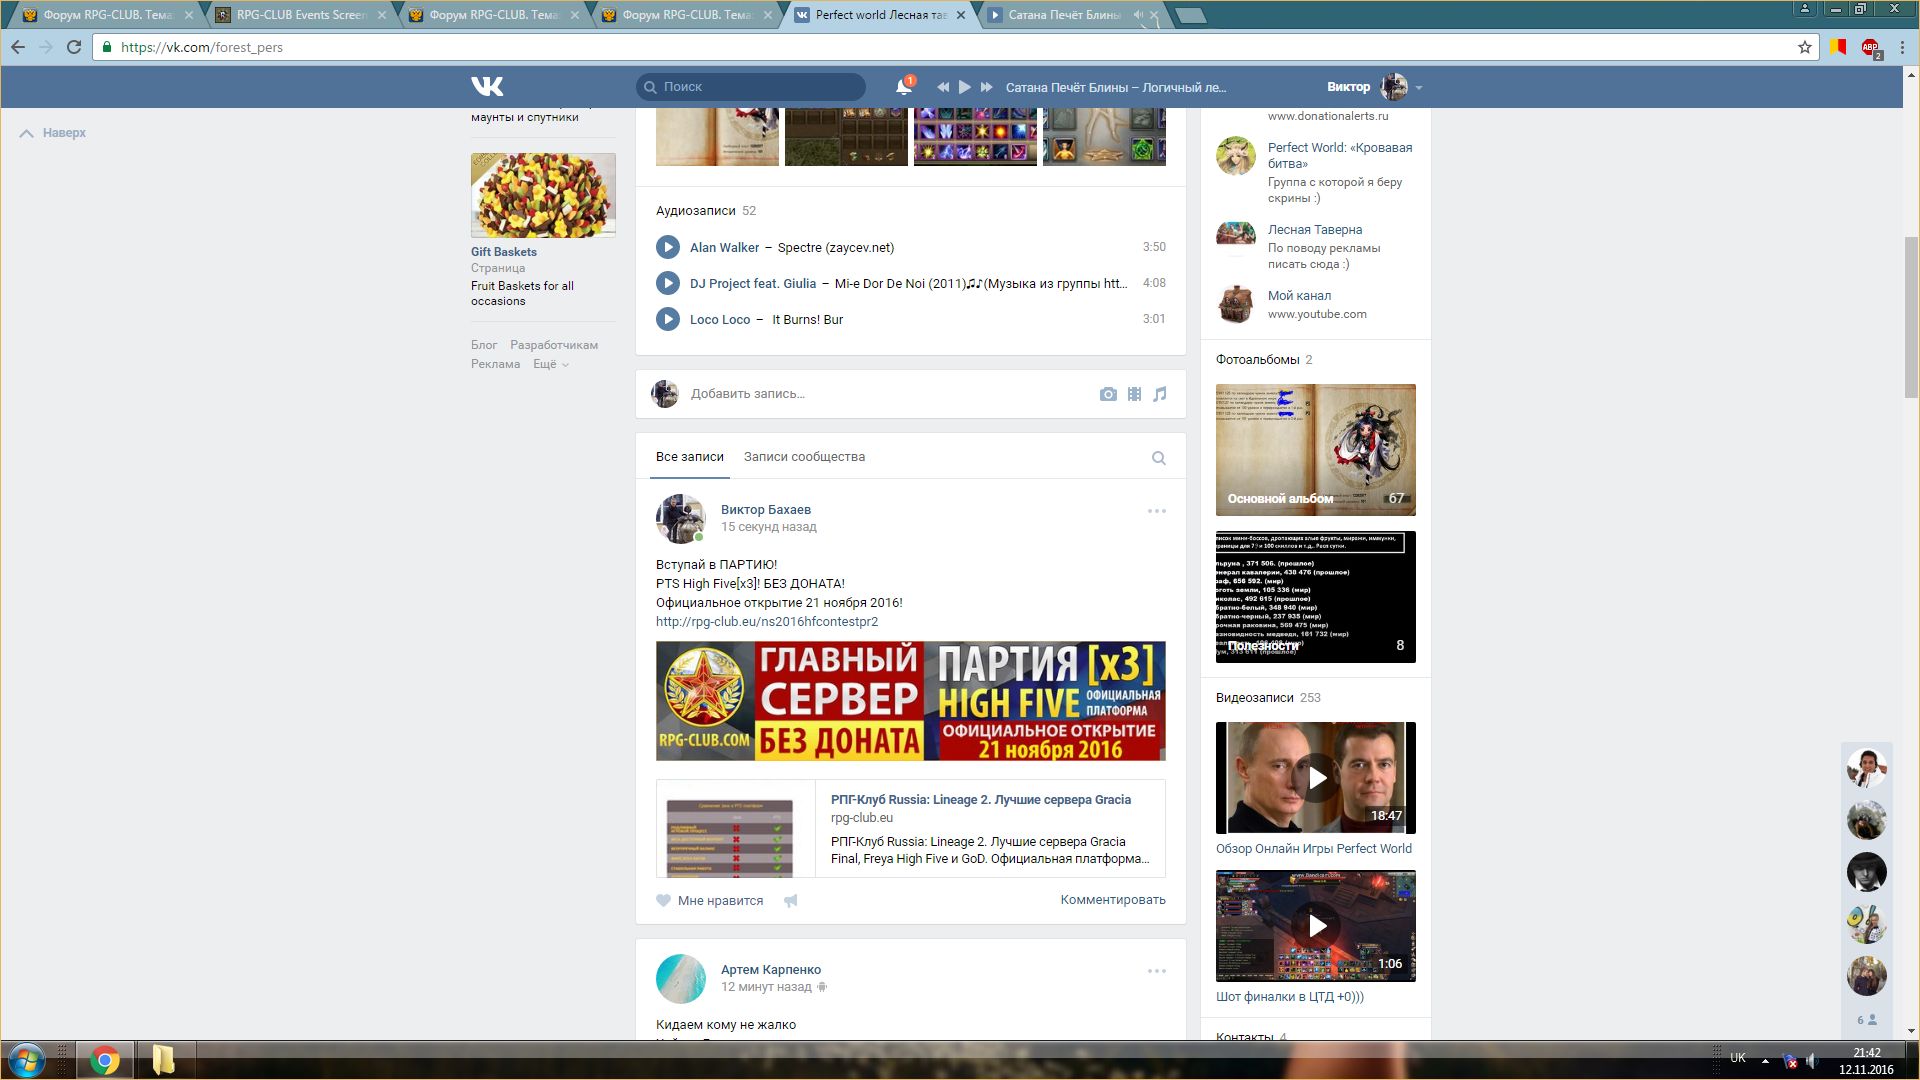Viewport: 1920px width, 1080px height.
Task: Play the header audio player
Action: tap(965, 87)
